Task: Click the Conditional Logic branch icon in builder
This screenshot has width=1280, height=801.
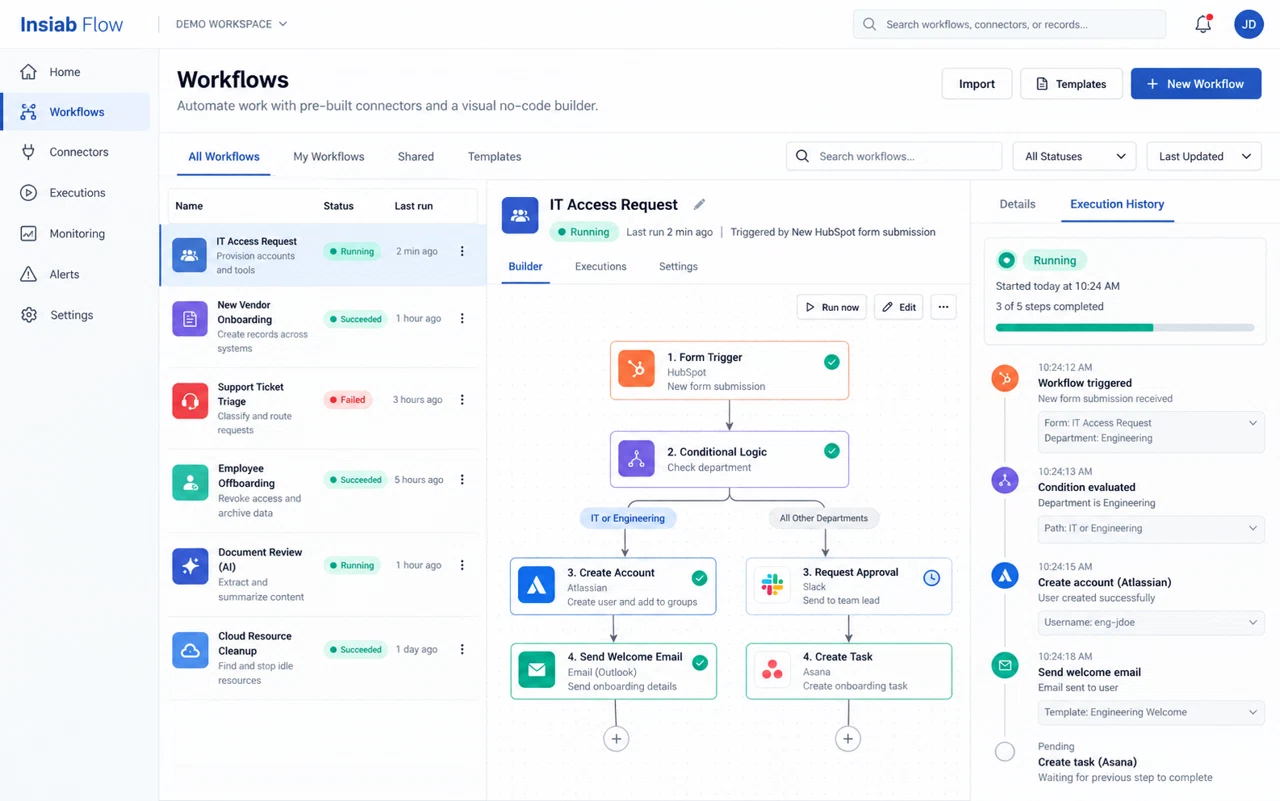Action: pyautogui.click(x=636, y=458)
